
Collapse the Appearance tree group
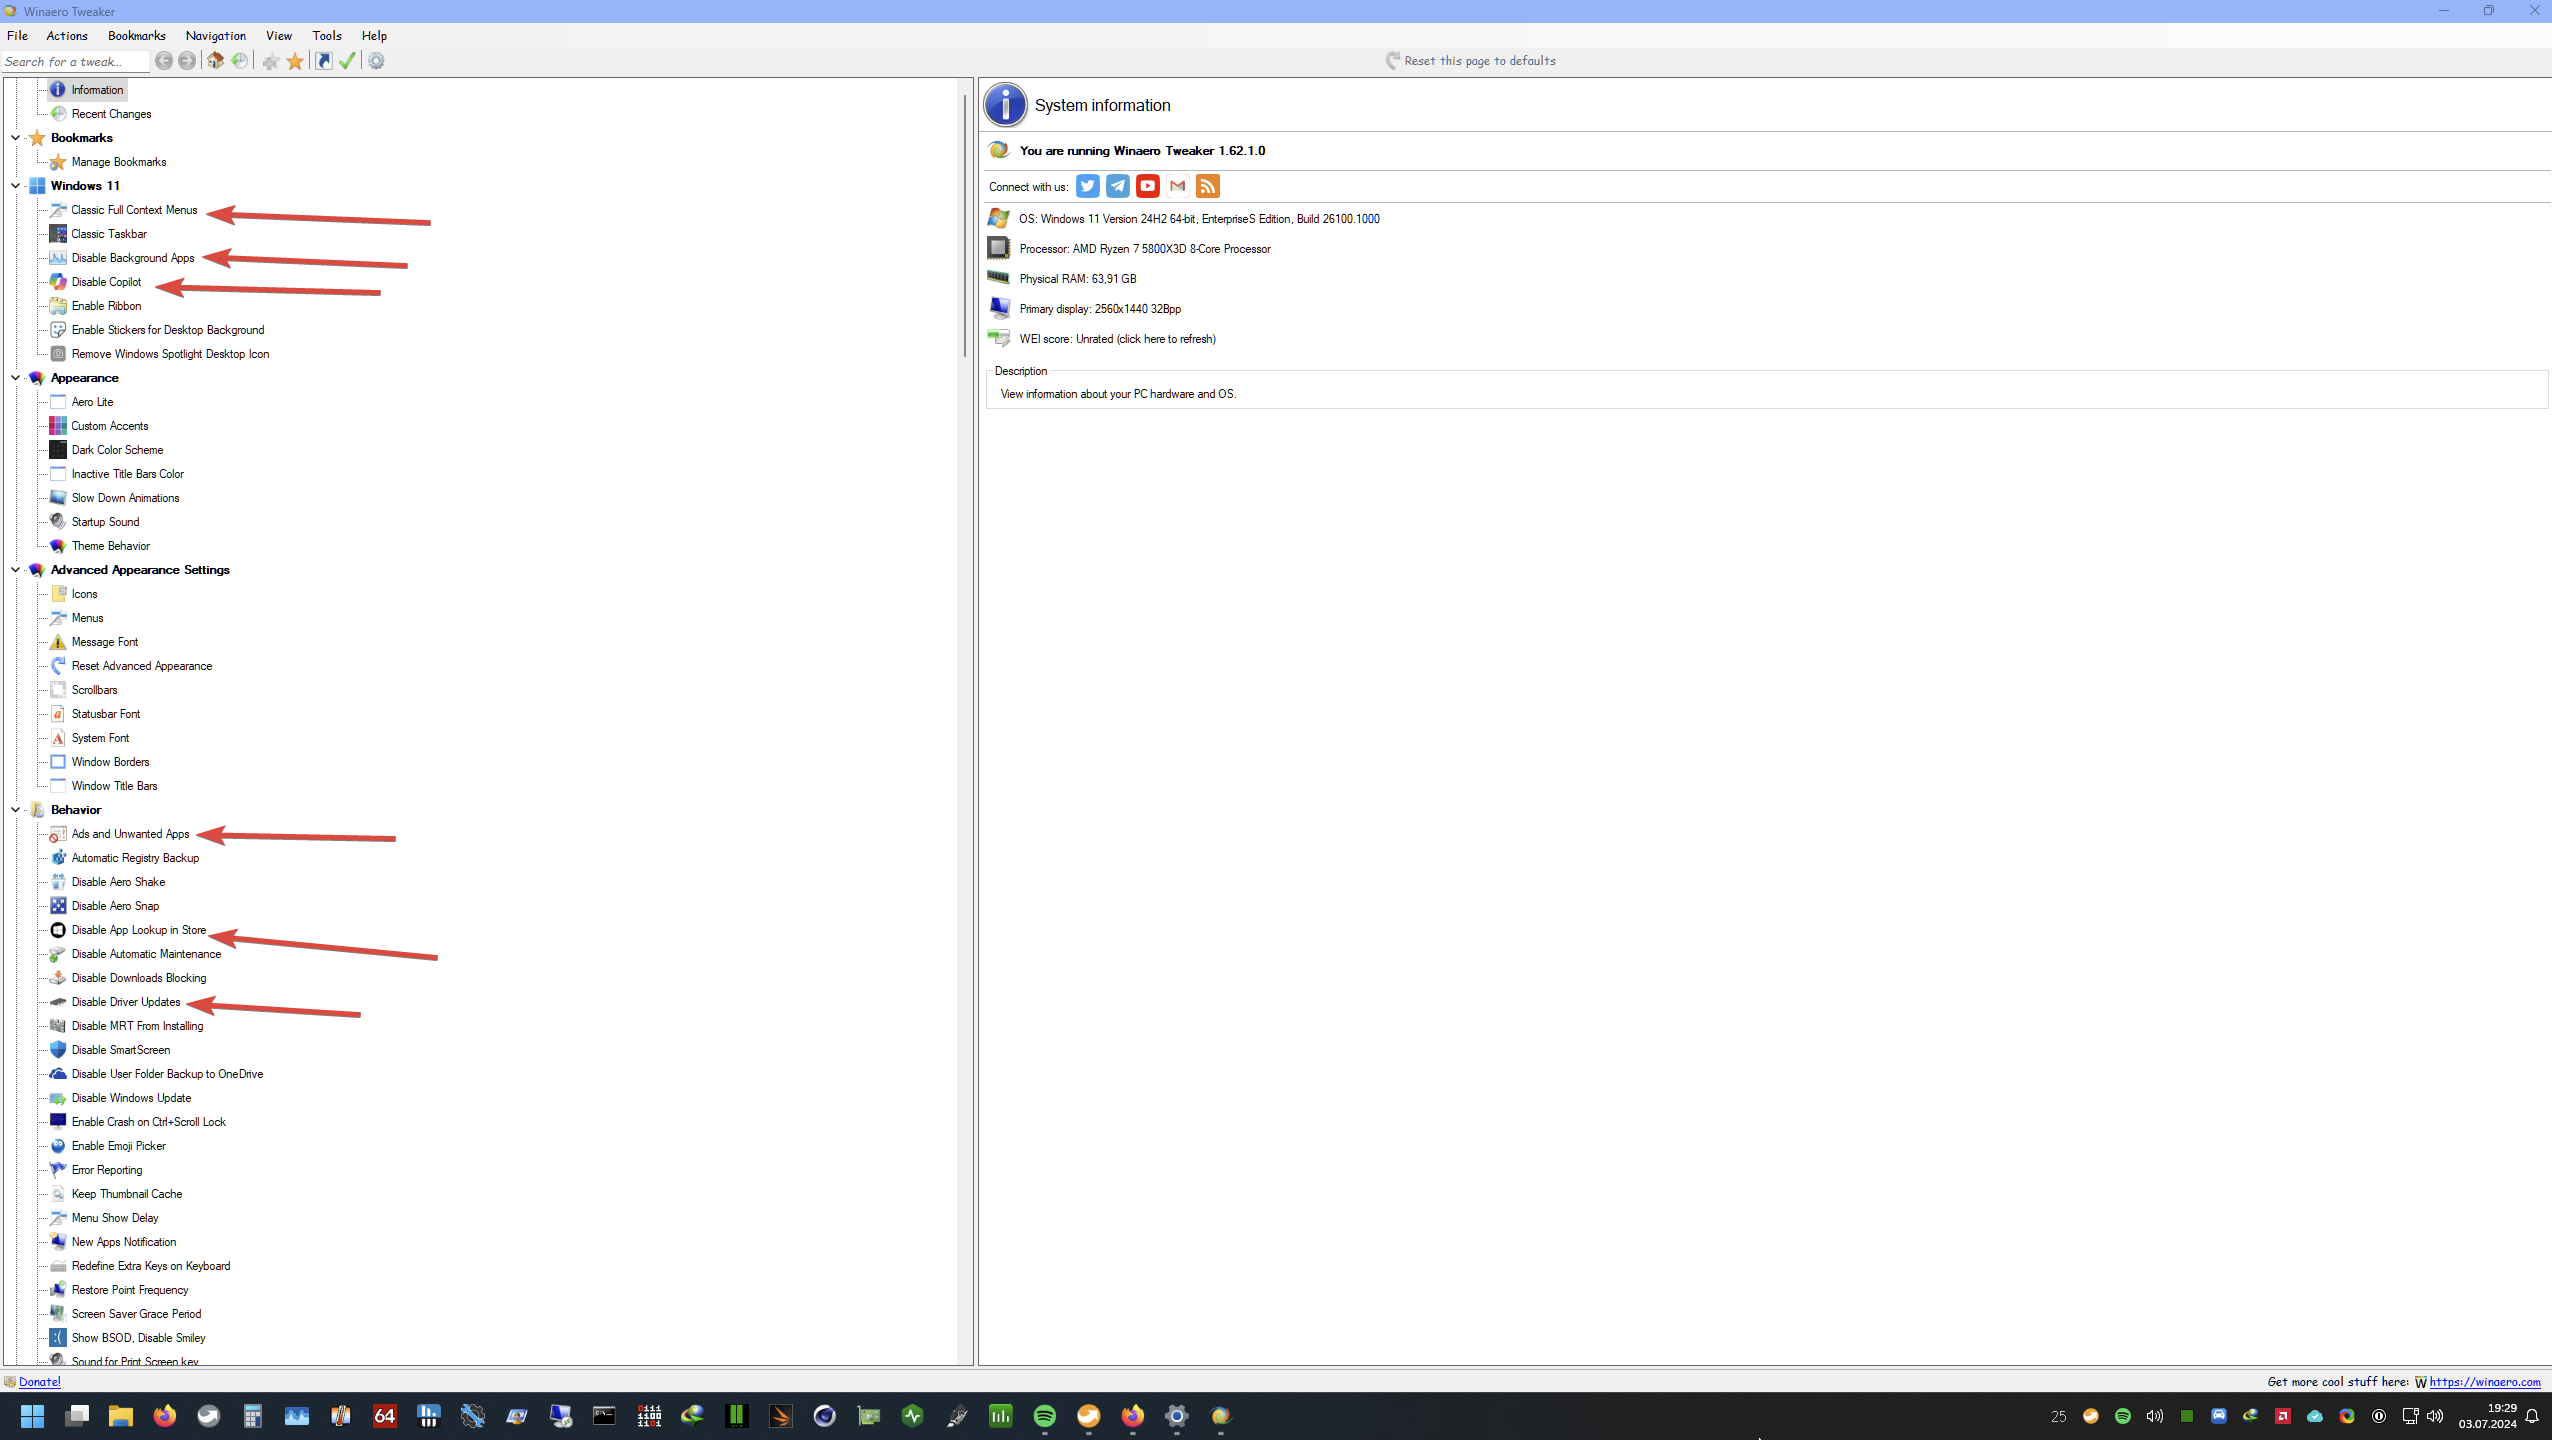tap(15, 378)
